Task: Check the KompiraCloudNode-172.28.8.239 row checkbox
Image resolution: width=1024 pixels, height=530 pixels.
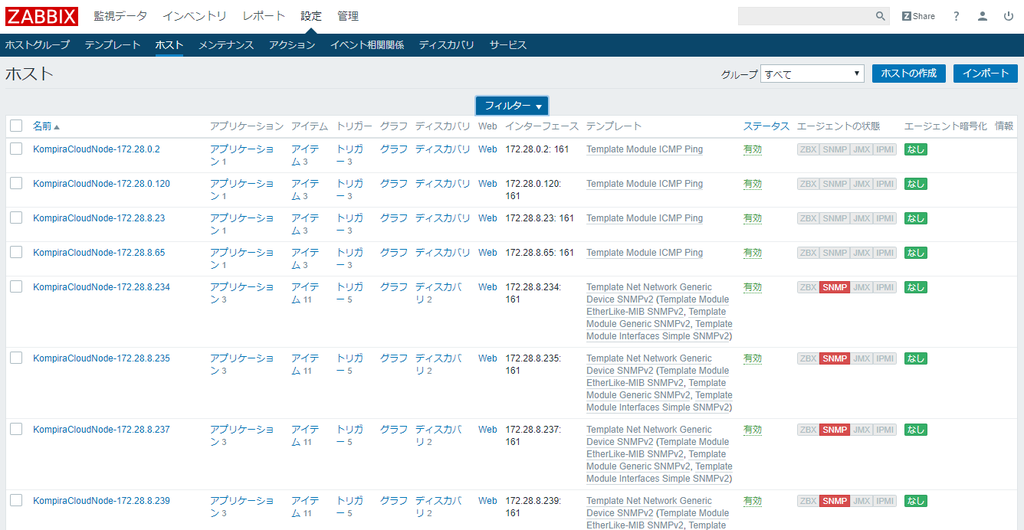Action: pos(16,501)
